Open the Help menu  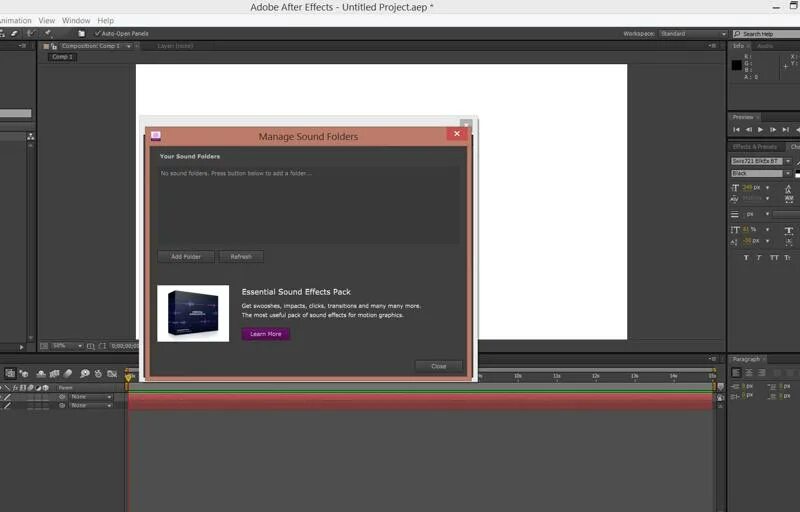(x=106, y=20)
